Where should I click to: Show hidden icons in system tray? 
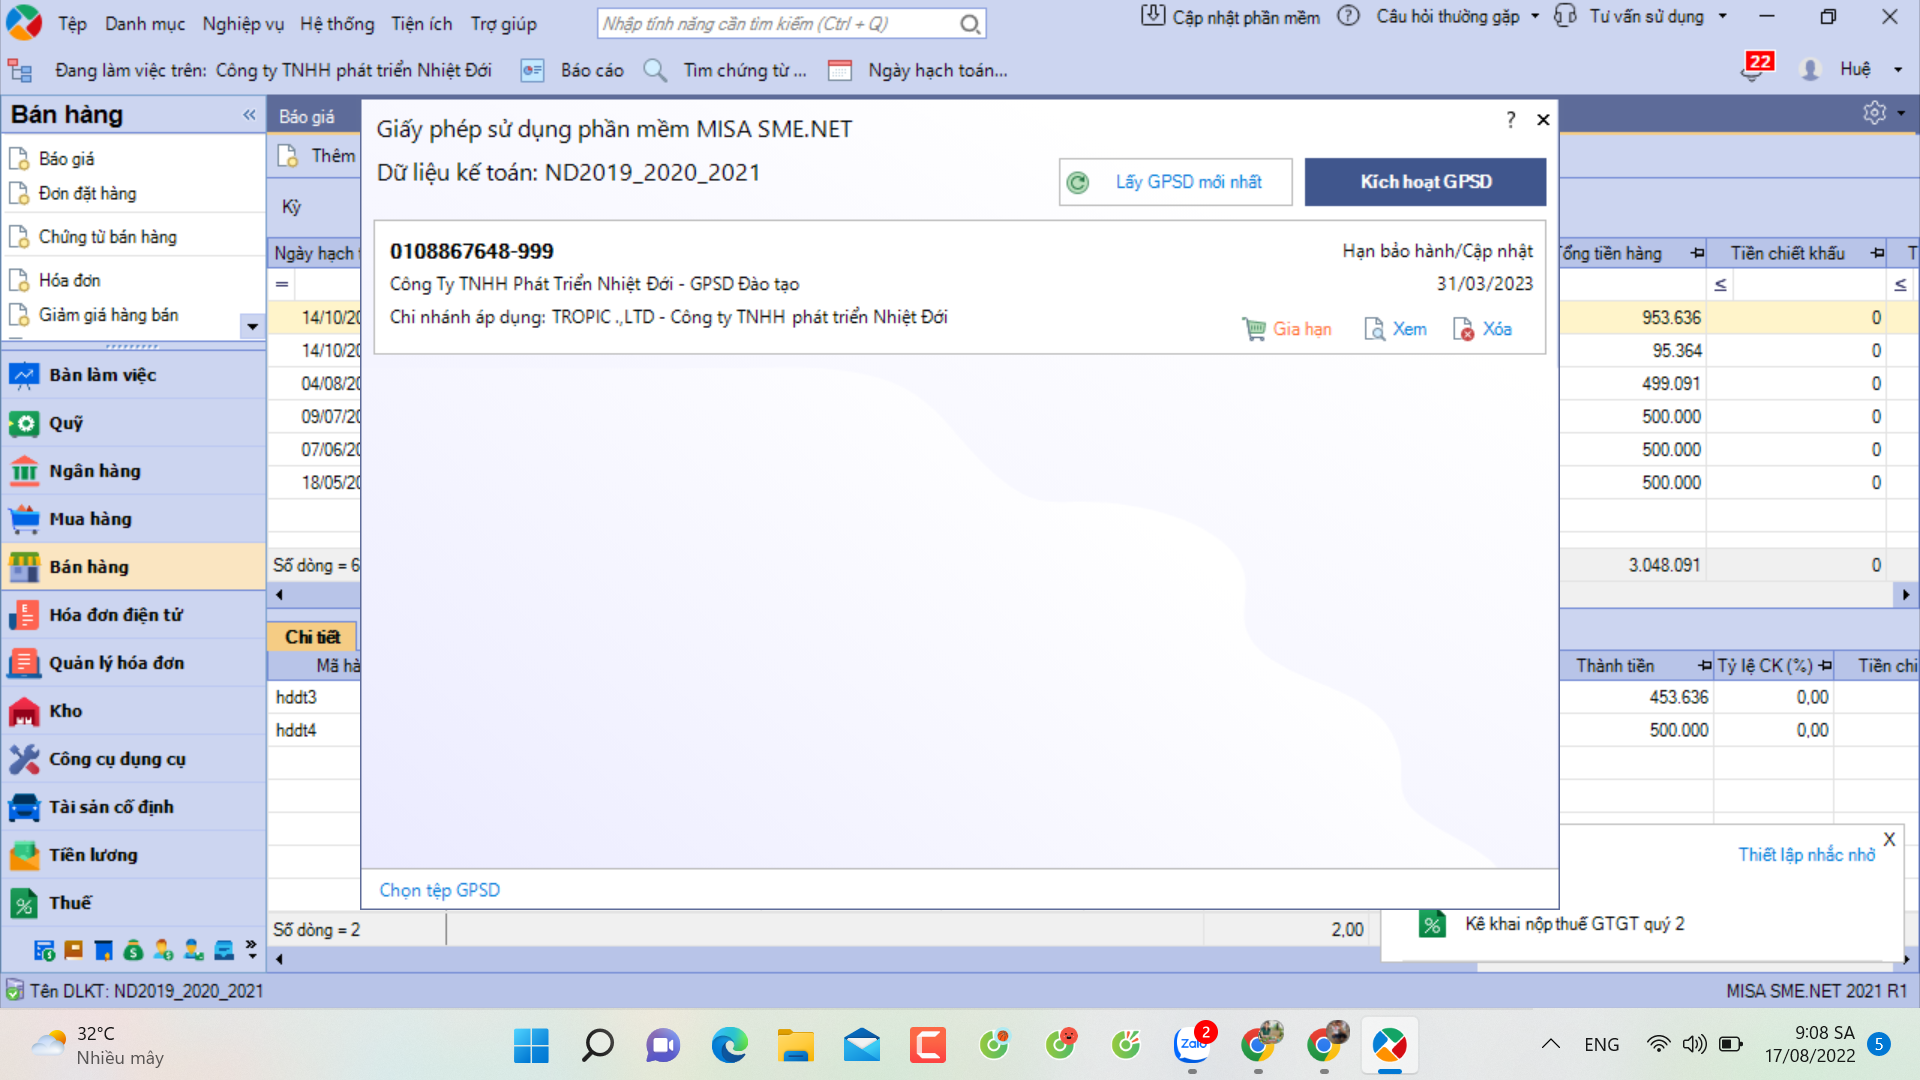[1550, 1044]
